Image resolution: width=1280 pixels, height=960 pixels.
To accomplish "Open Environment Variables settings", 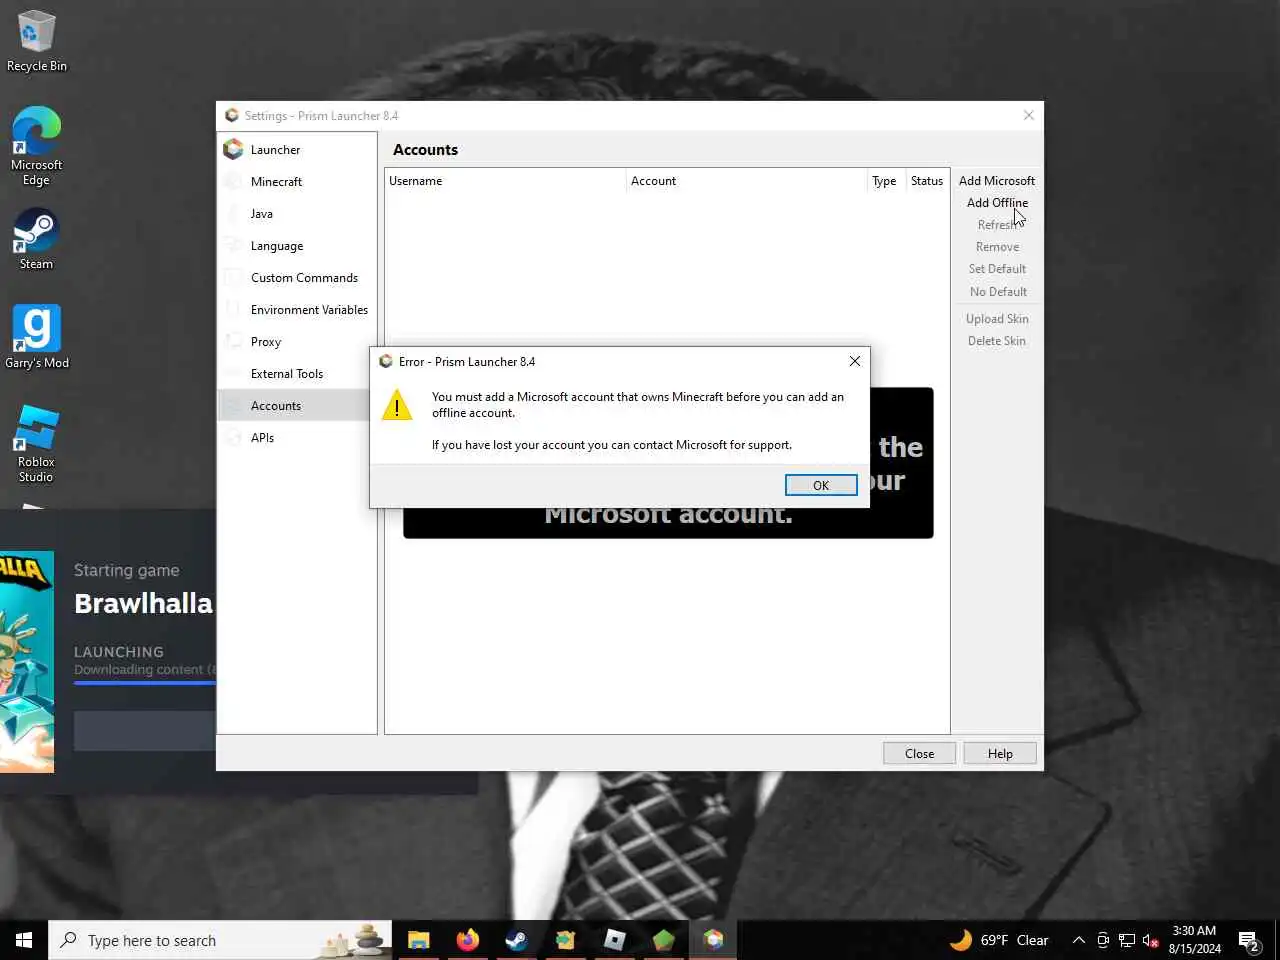I will pos(297,310).
